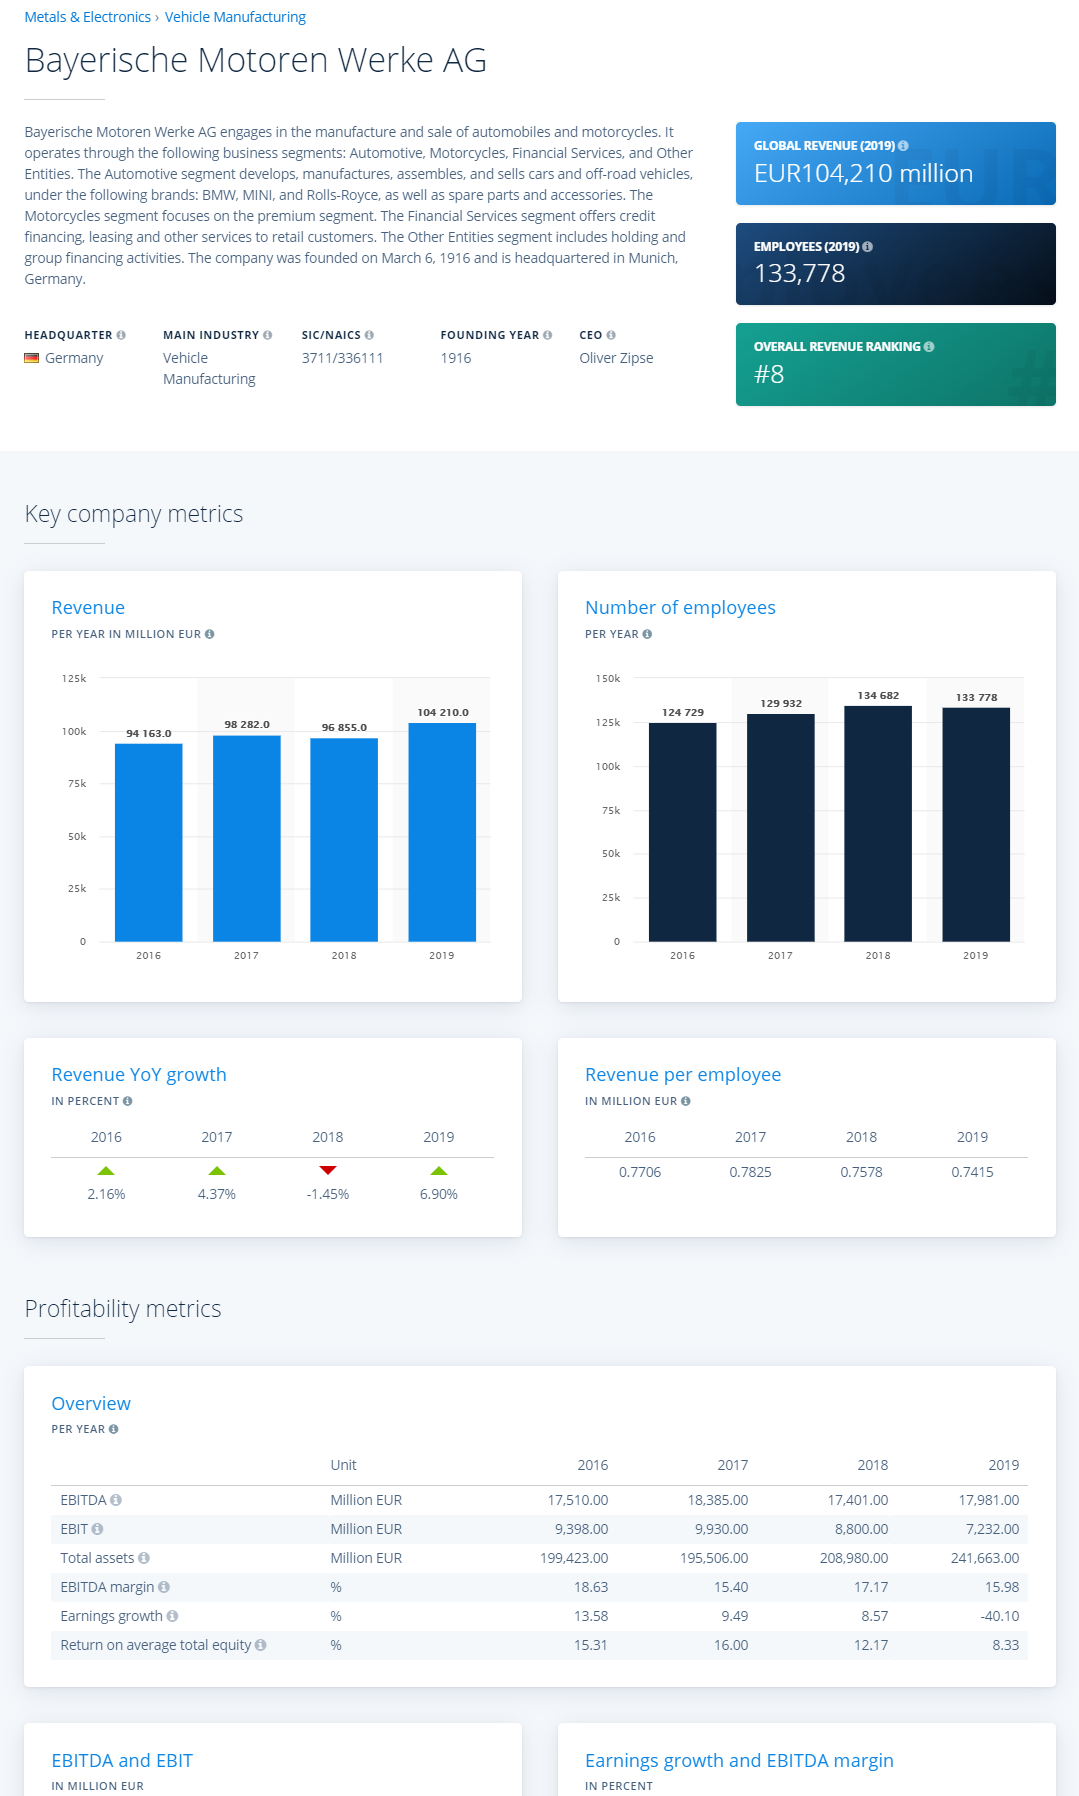Select Total assets 2019 value 241,663.00
Screen dimensions: 1079x1796
[985, 1558]
